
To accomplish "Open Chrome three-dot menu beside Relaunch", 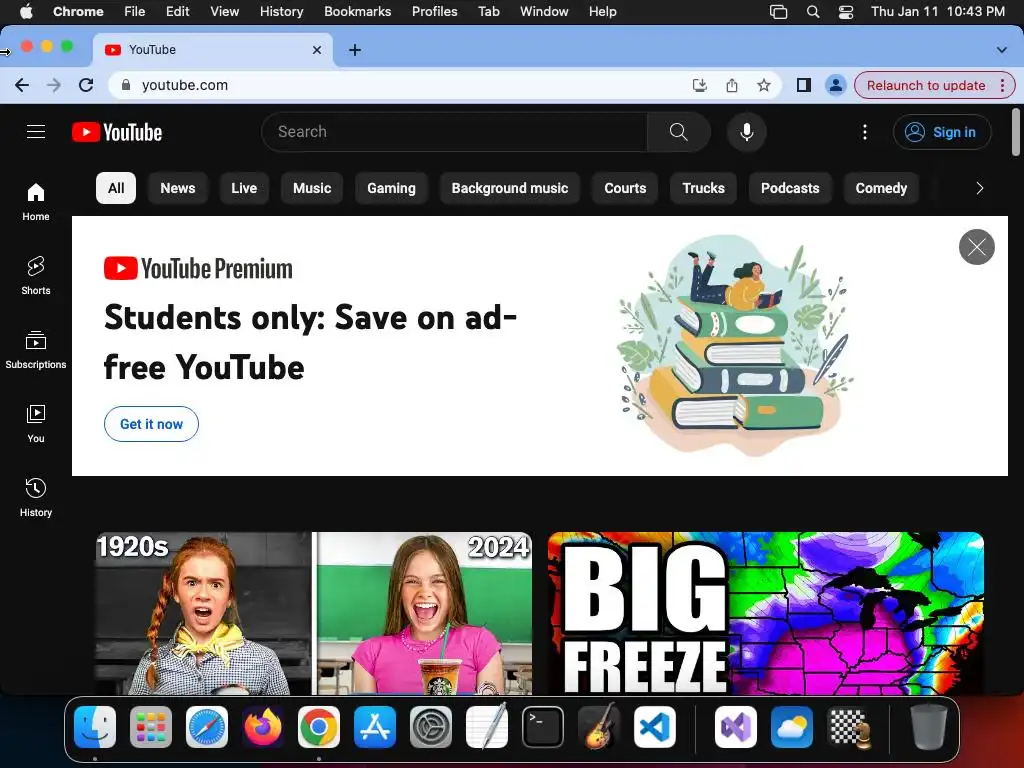I will click(1002, 85).
